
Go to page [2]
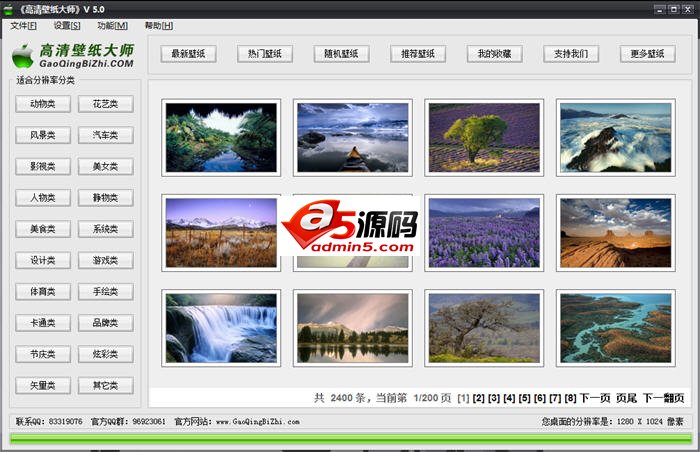479,398
